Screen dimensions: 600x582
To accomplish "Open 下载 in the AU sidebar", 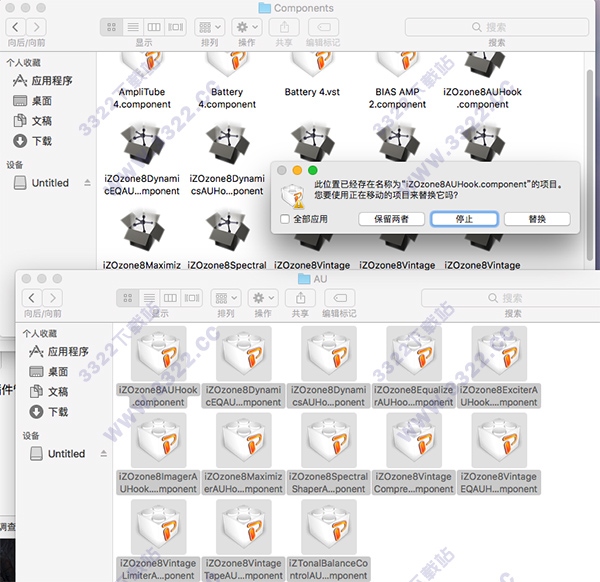I will 49,412.
